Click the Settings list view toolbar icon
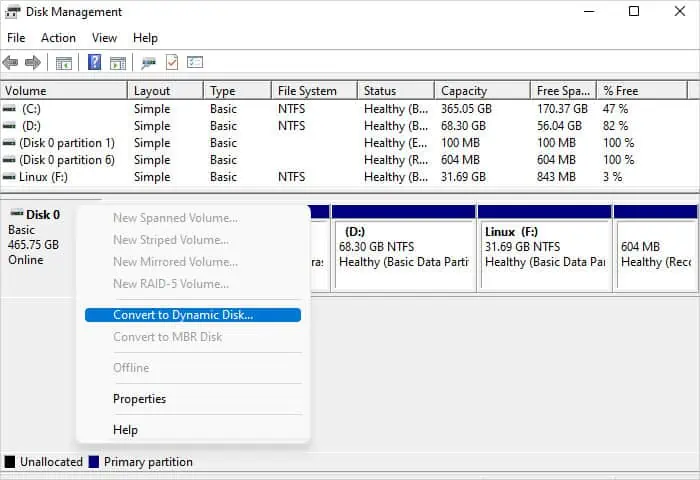This screenshot has width=700, height=480. tap(195, 62)
